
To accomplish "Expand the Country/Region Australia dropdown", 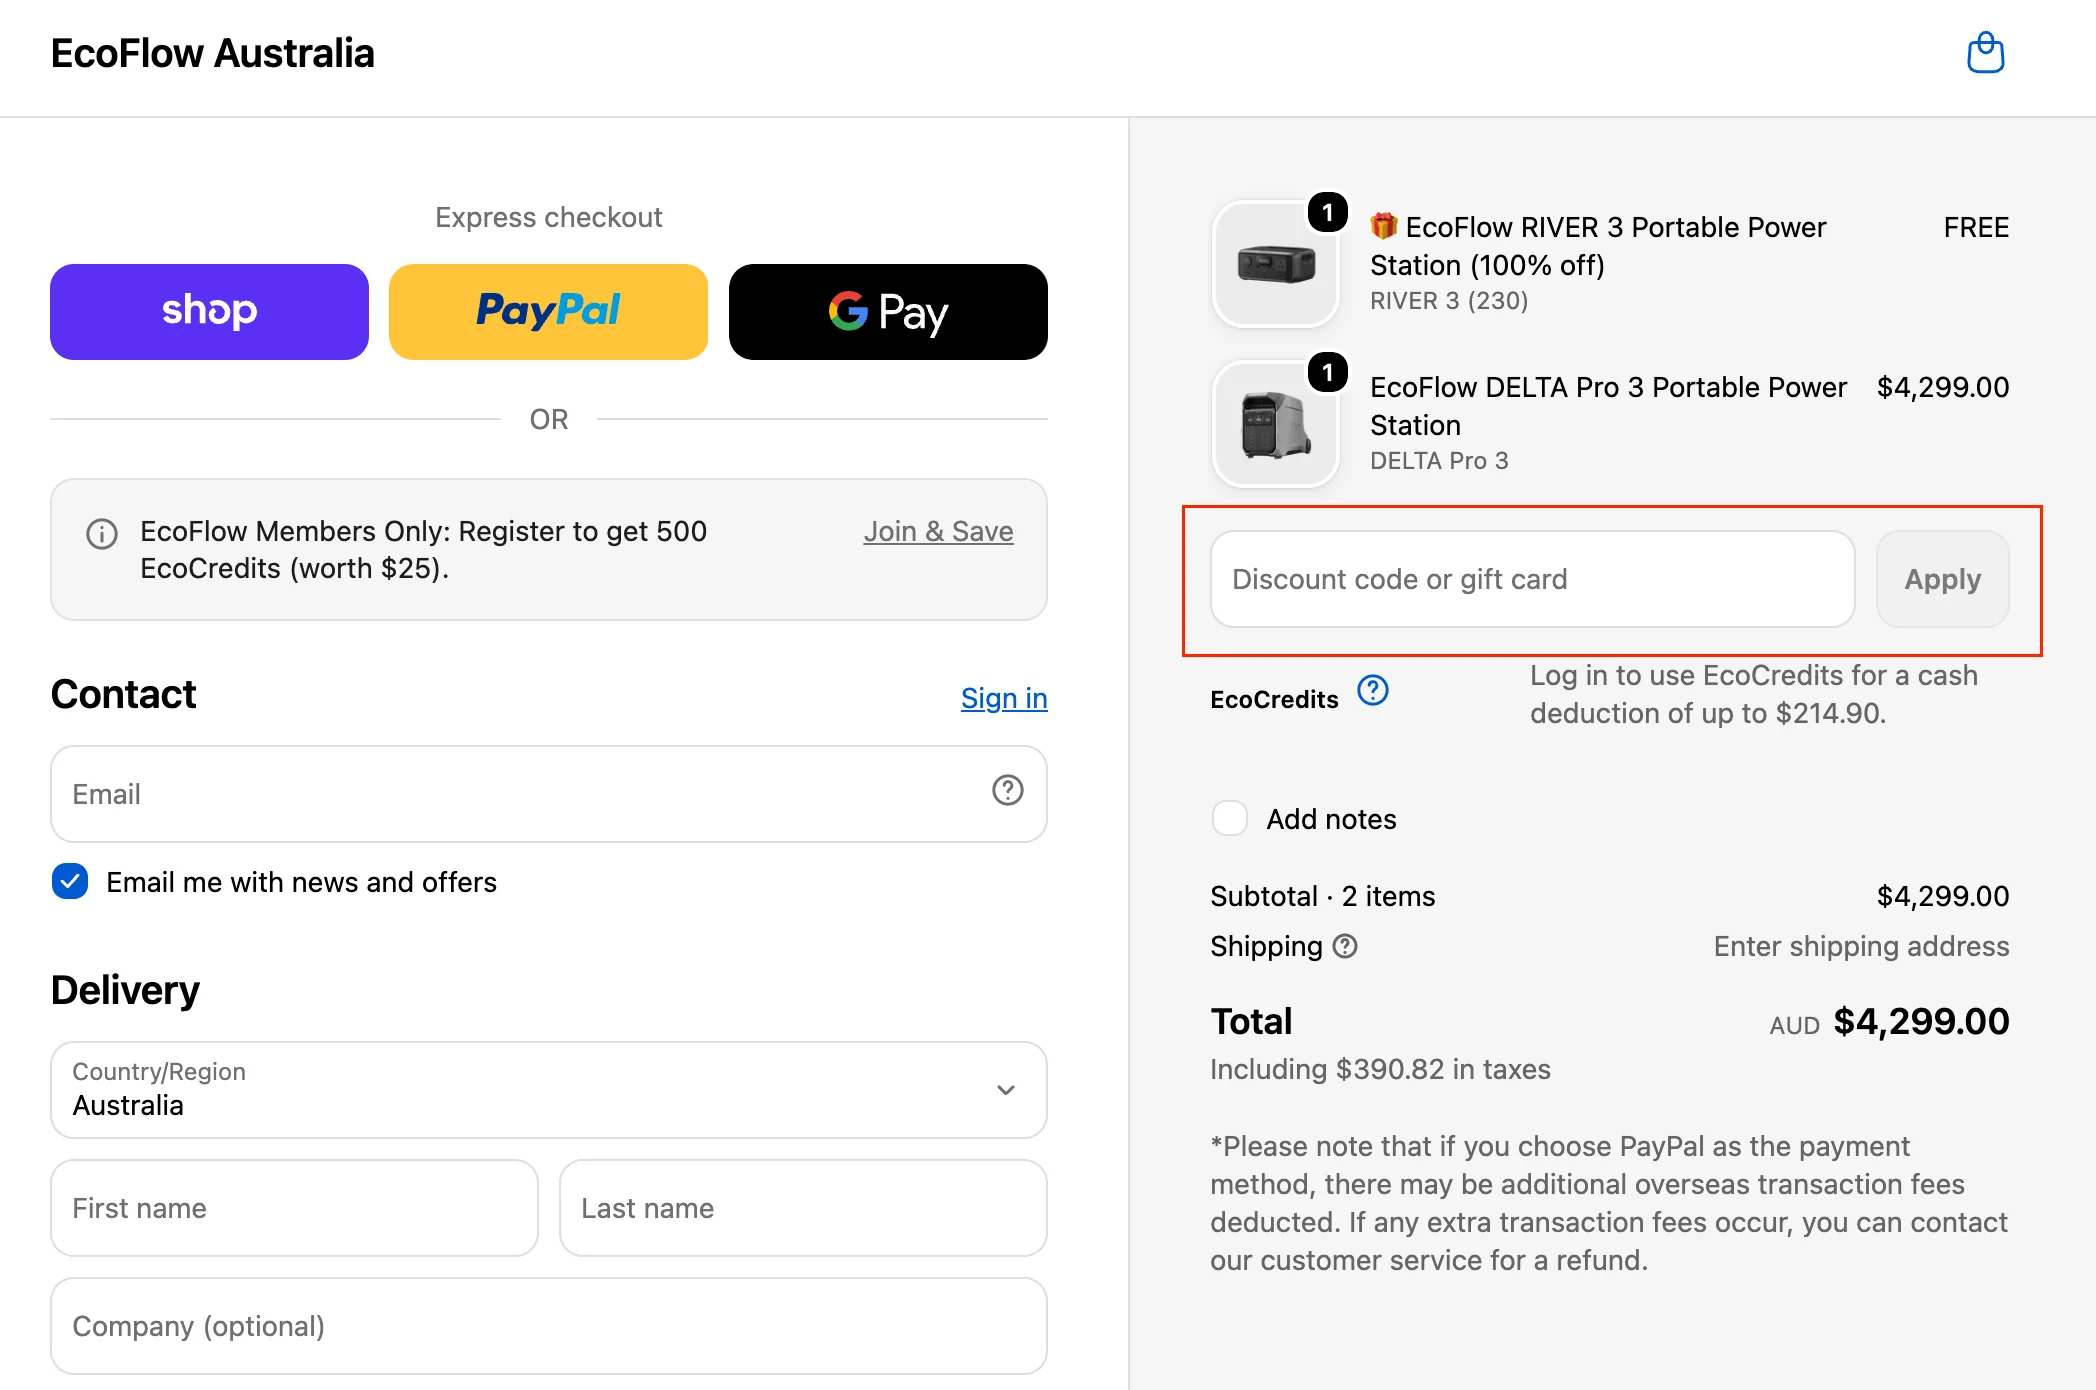I will point(548,1090).
